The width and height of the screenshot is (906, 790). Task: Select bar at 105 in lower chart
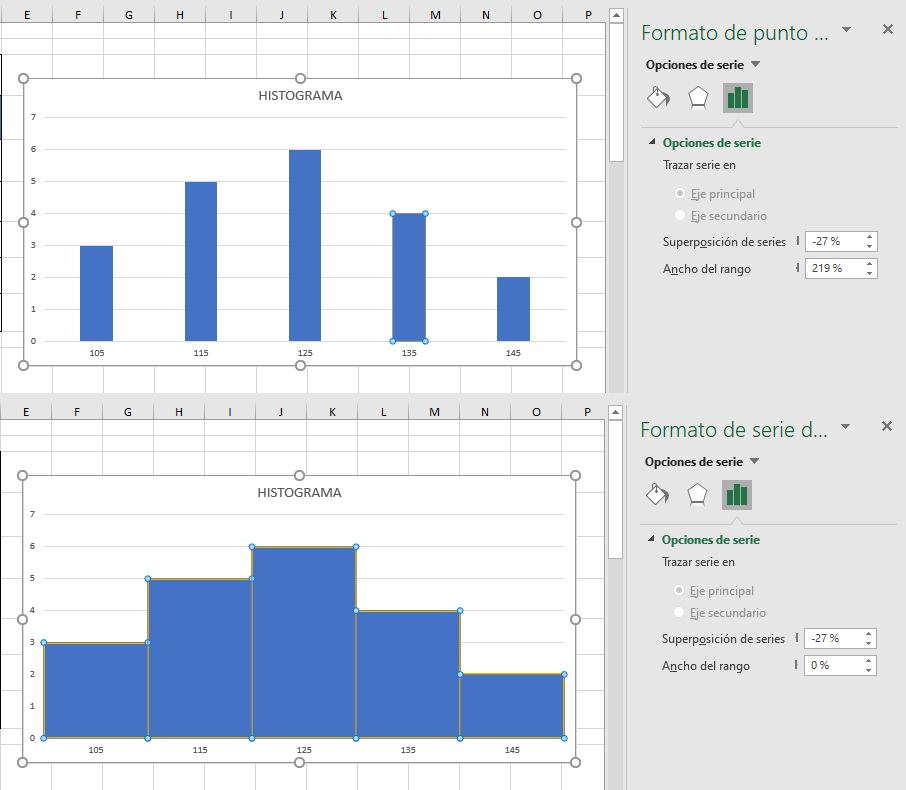click(96, 690)
